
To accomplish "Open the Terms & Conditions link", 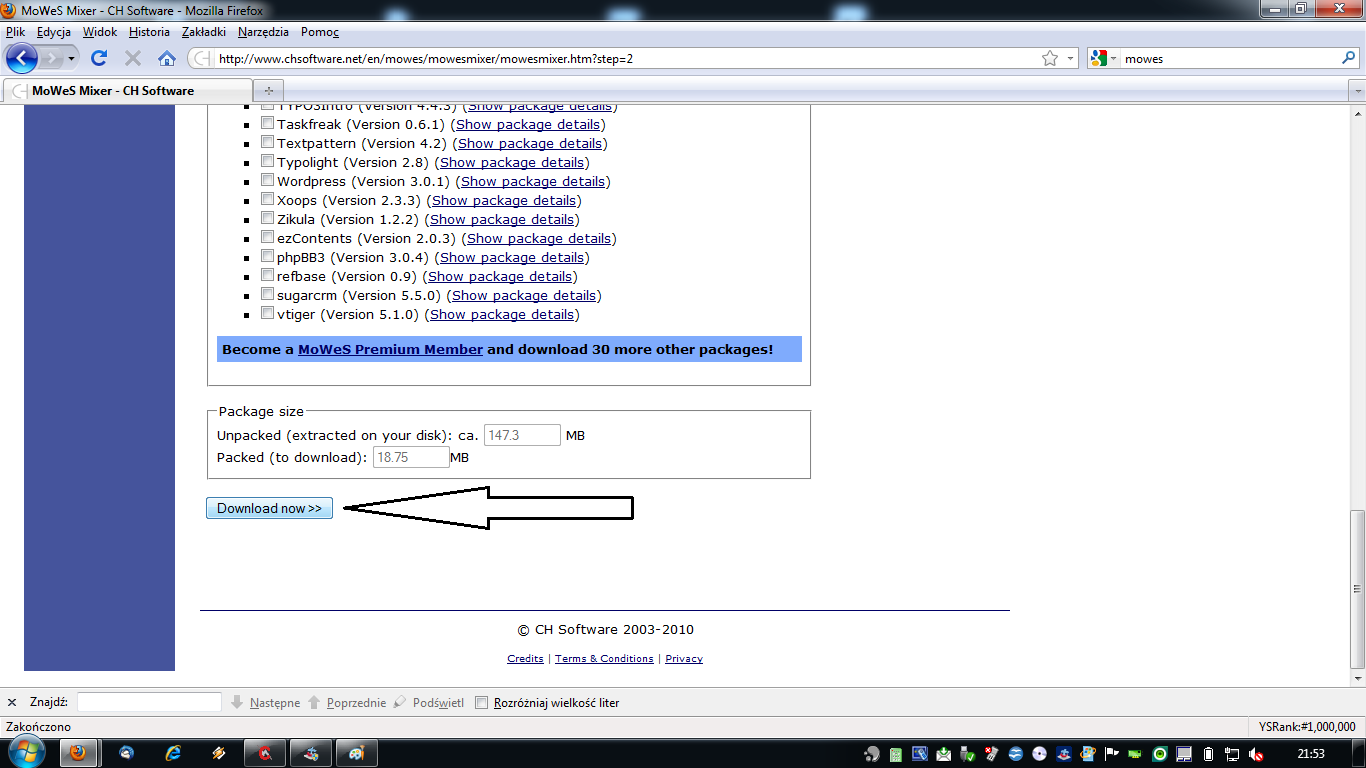I will [x=604, y=659].
